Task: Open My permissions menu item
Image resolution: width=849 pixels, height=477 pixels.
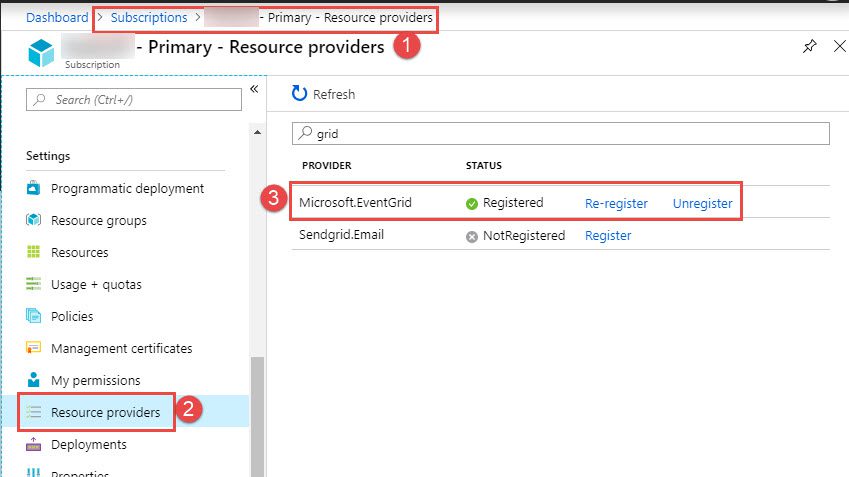Action: click(95, 380)
